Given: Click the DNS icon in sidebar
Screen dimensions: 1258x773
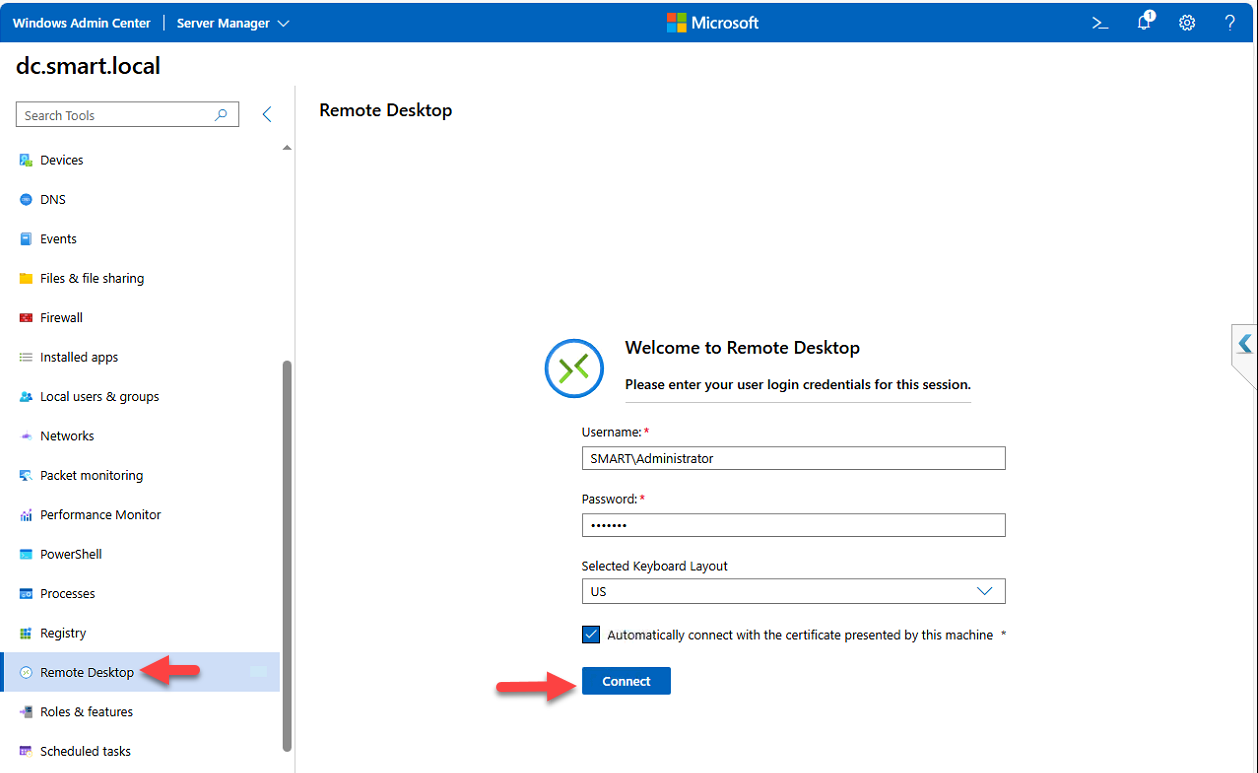Looking at the screenshot, I should tap(26, 200).
